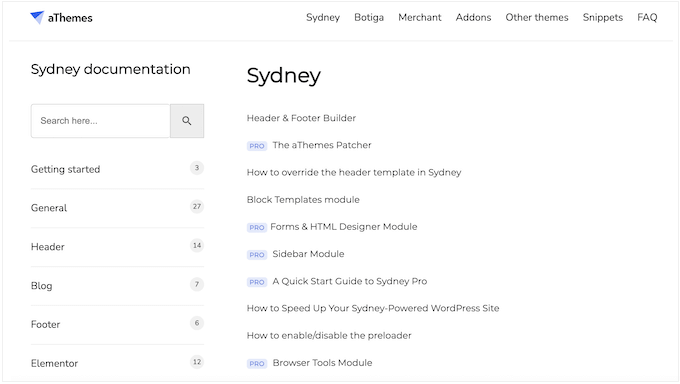This screenshot has width=680, height=384.
Task: Click PRO badge beside The aThemes Patcher
Action: point(257,146)
